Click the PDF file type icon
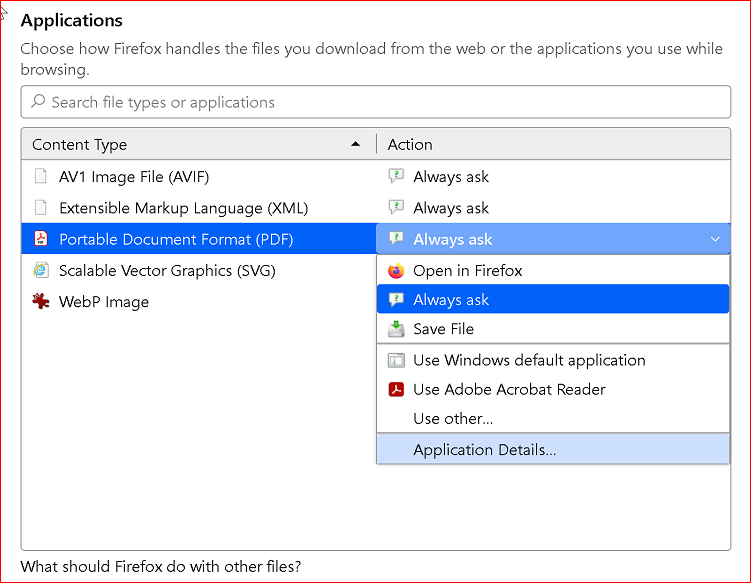 pos(41,239)
